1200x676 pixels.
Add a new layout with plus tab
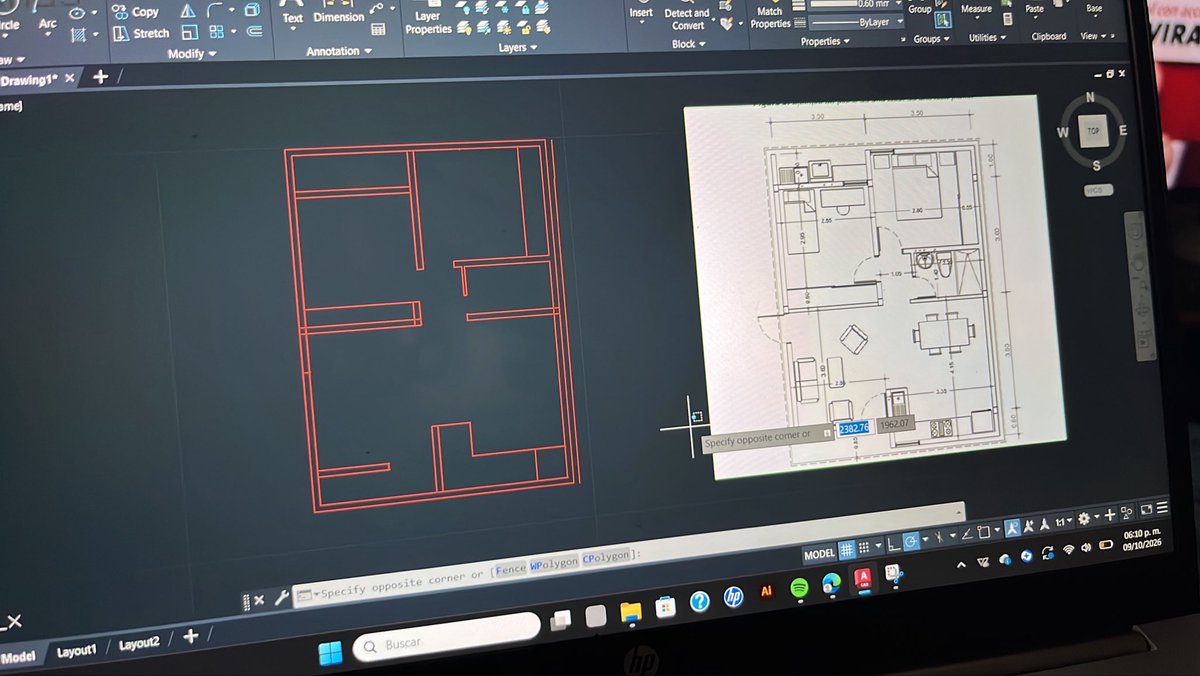pos(190,636)
